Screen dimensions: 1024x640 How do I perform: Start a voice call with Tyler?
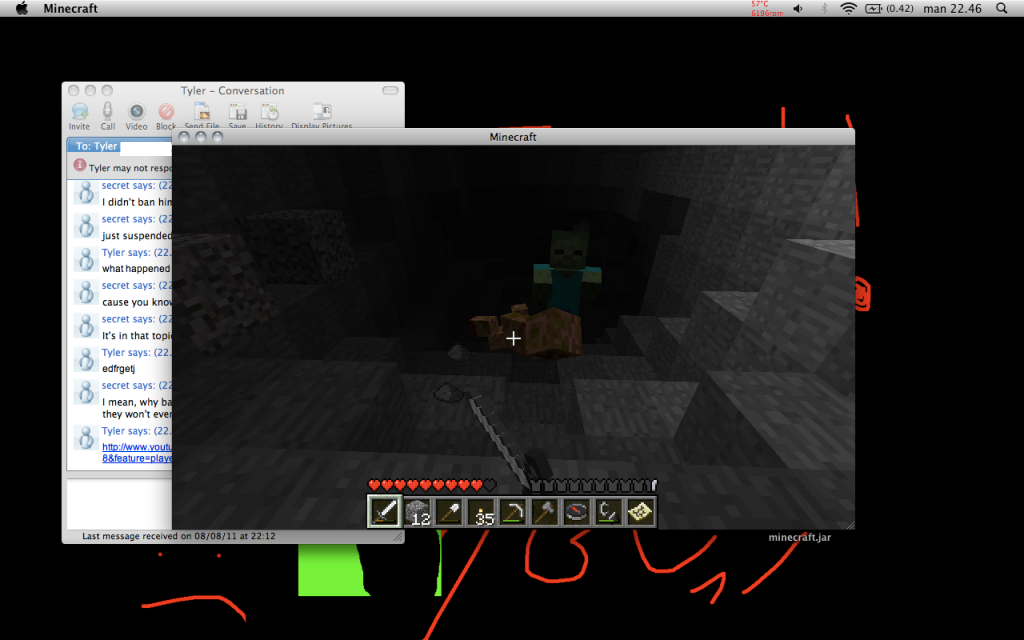click(108, 113)
